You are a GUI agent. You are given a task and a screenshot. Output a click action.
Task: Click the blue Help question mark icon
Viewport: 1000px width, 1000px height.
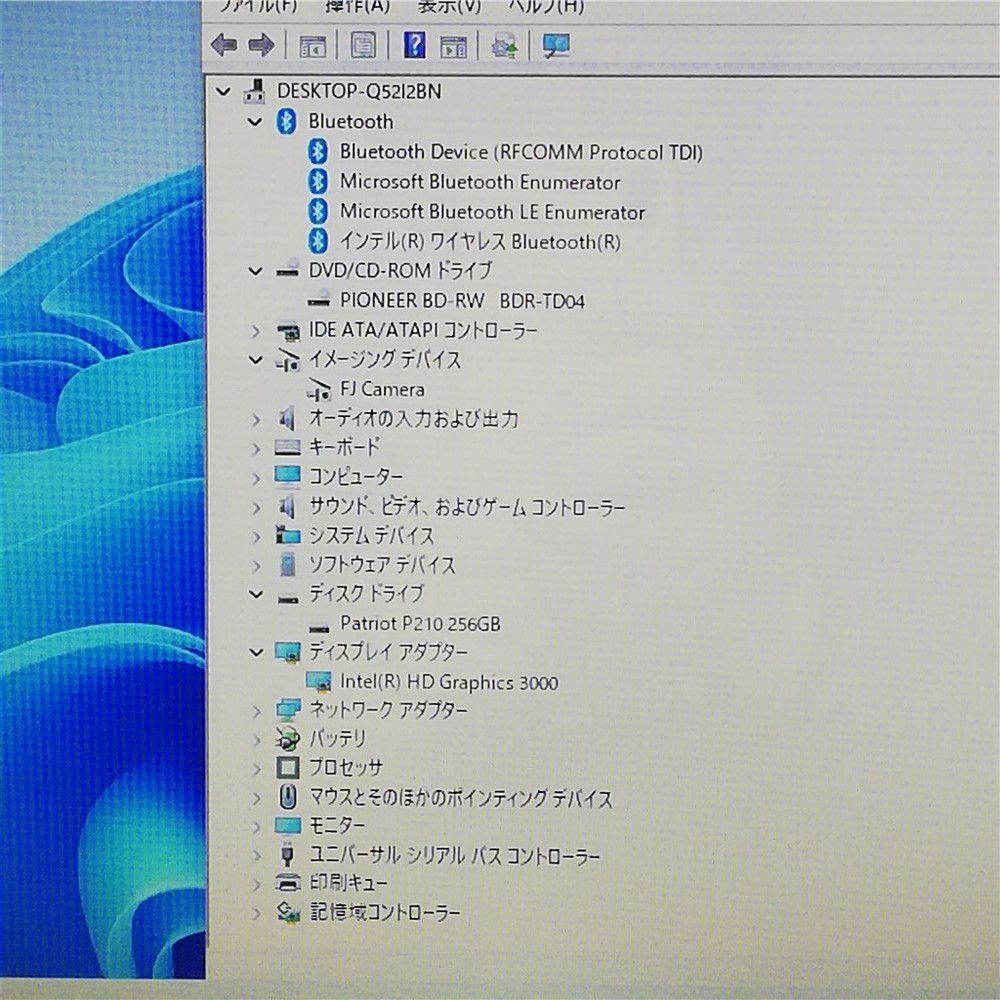tap(415, 45)
